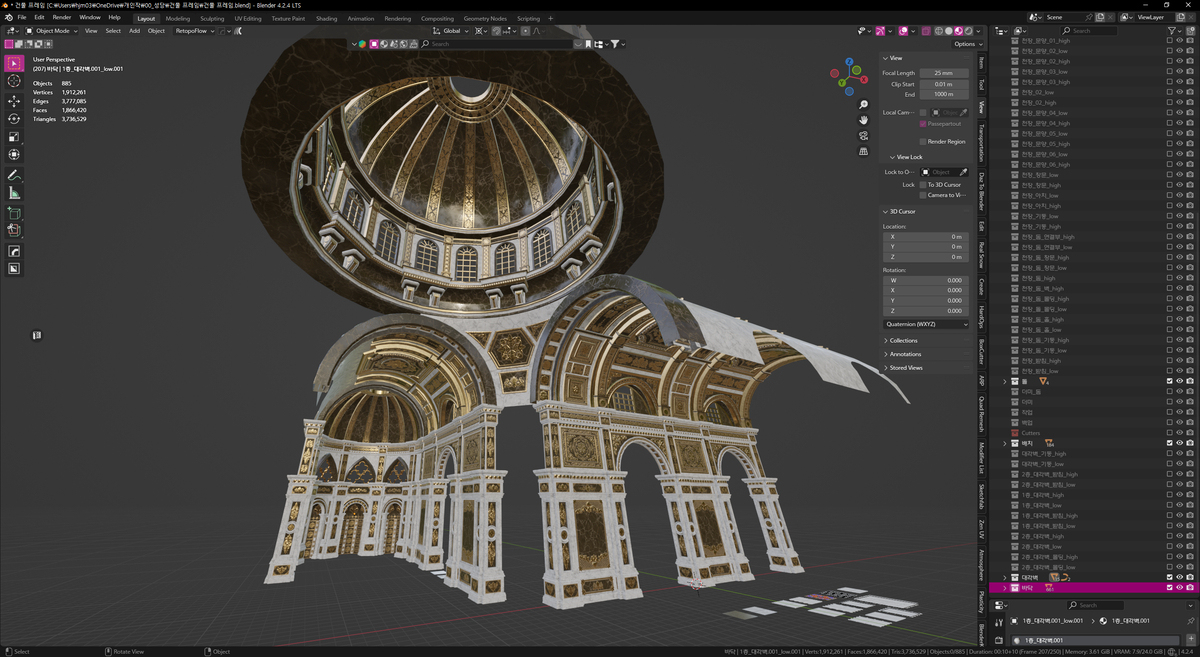
Task: Add new scene button beside Scene field
Action: pyautogui.click(x=1100, y=17)
